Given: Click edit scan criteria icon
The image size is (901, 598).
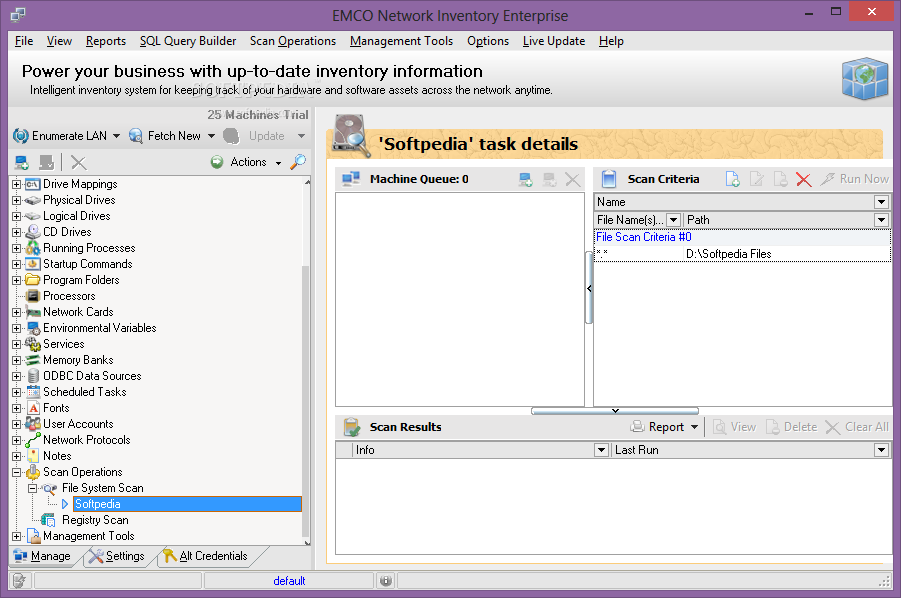Looking at the screenshot, I should pyautogui.click(x=756, y=179).
